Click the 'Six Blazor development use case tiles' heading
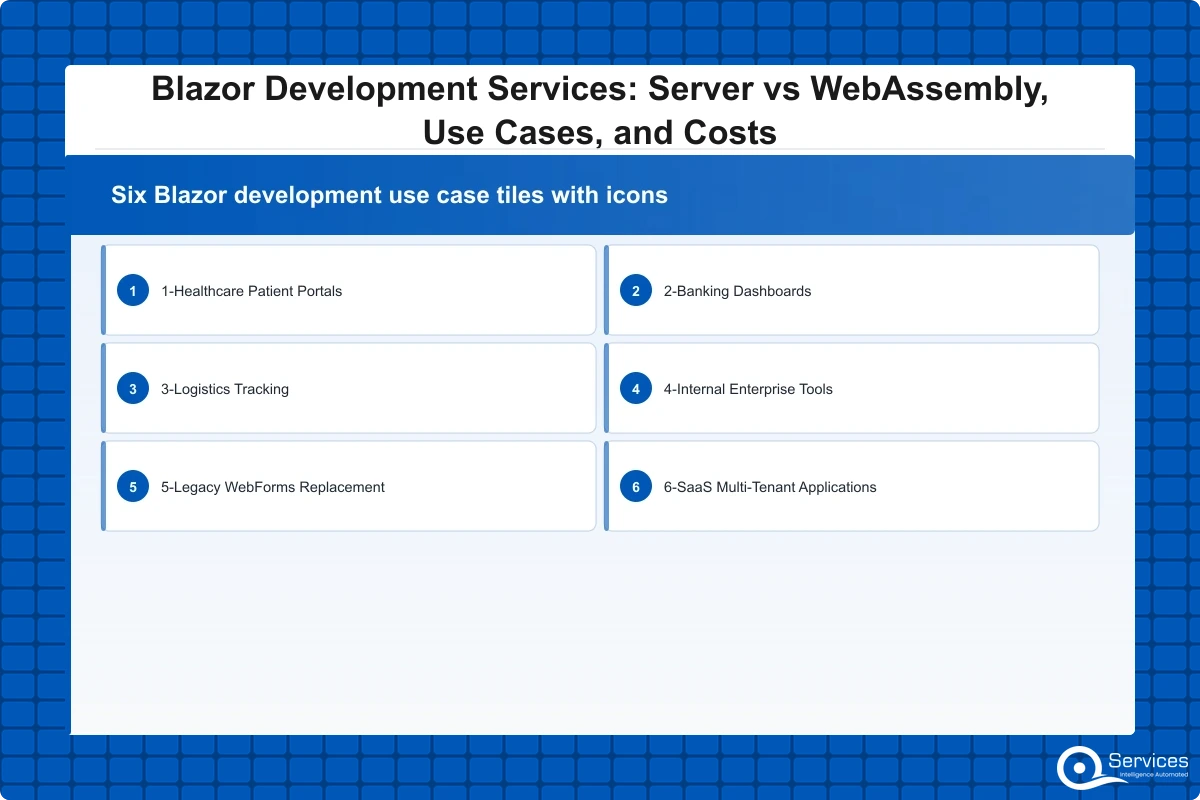This screenshot has width=1200, height=800. coord(389,195)
